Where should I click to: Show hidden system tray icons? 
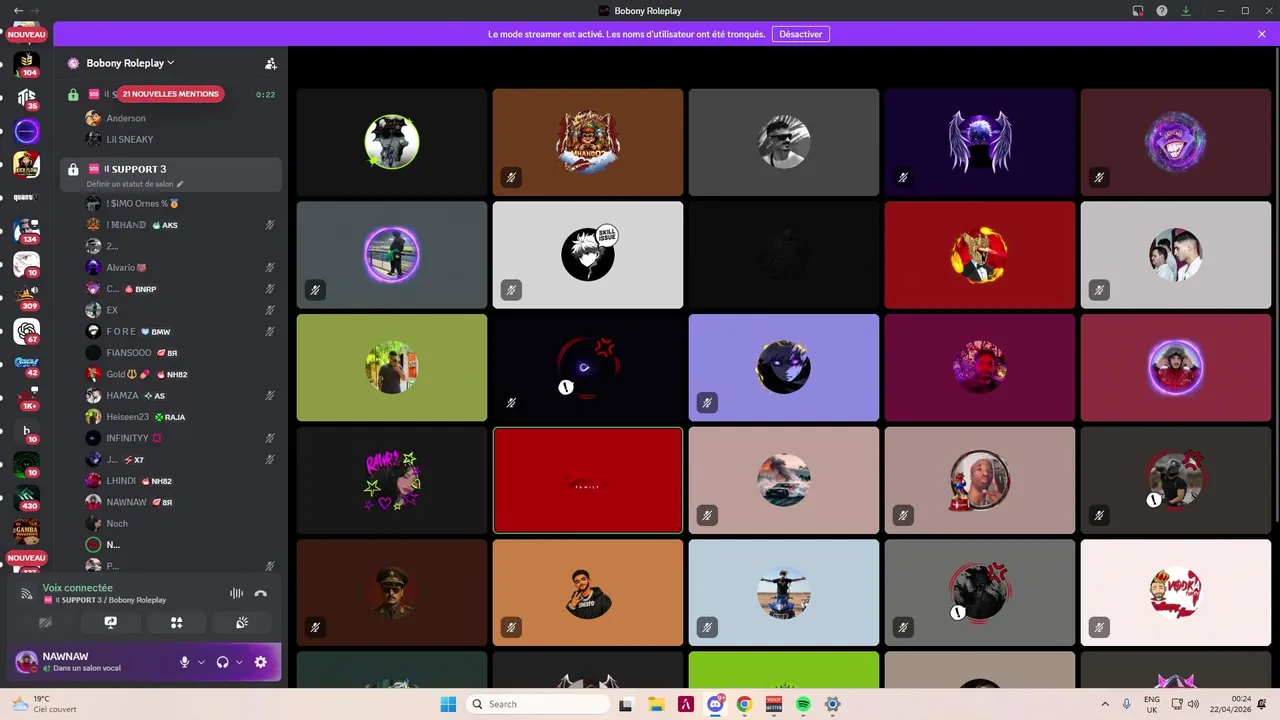(1105, 704)
